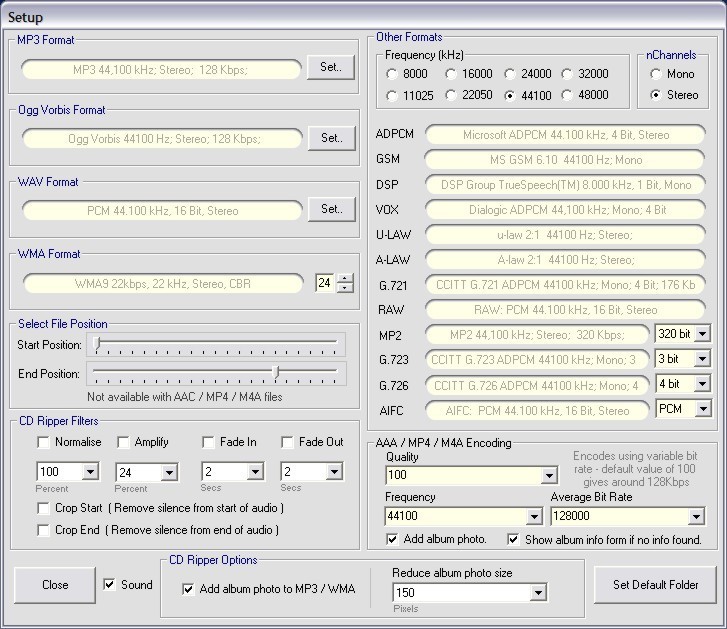Screen dimensions: 727x629
Task: Click the DSP Group TrueSpeech field
Action: pyautogui.click(x=566, y=185)
